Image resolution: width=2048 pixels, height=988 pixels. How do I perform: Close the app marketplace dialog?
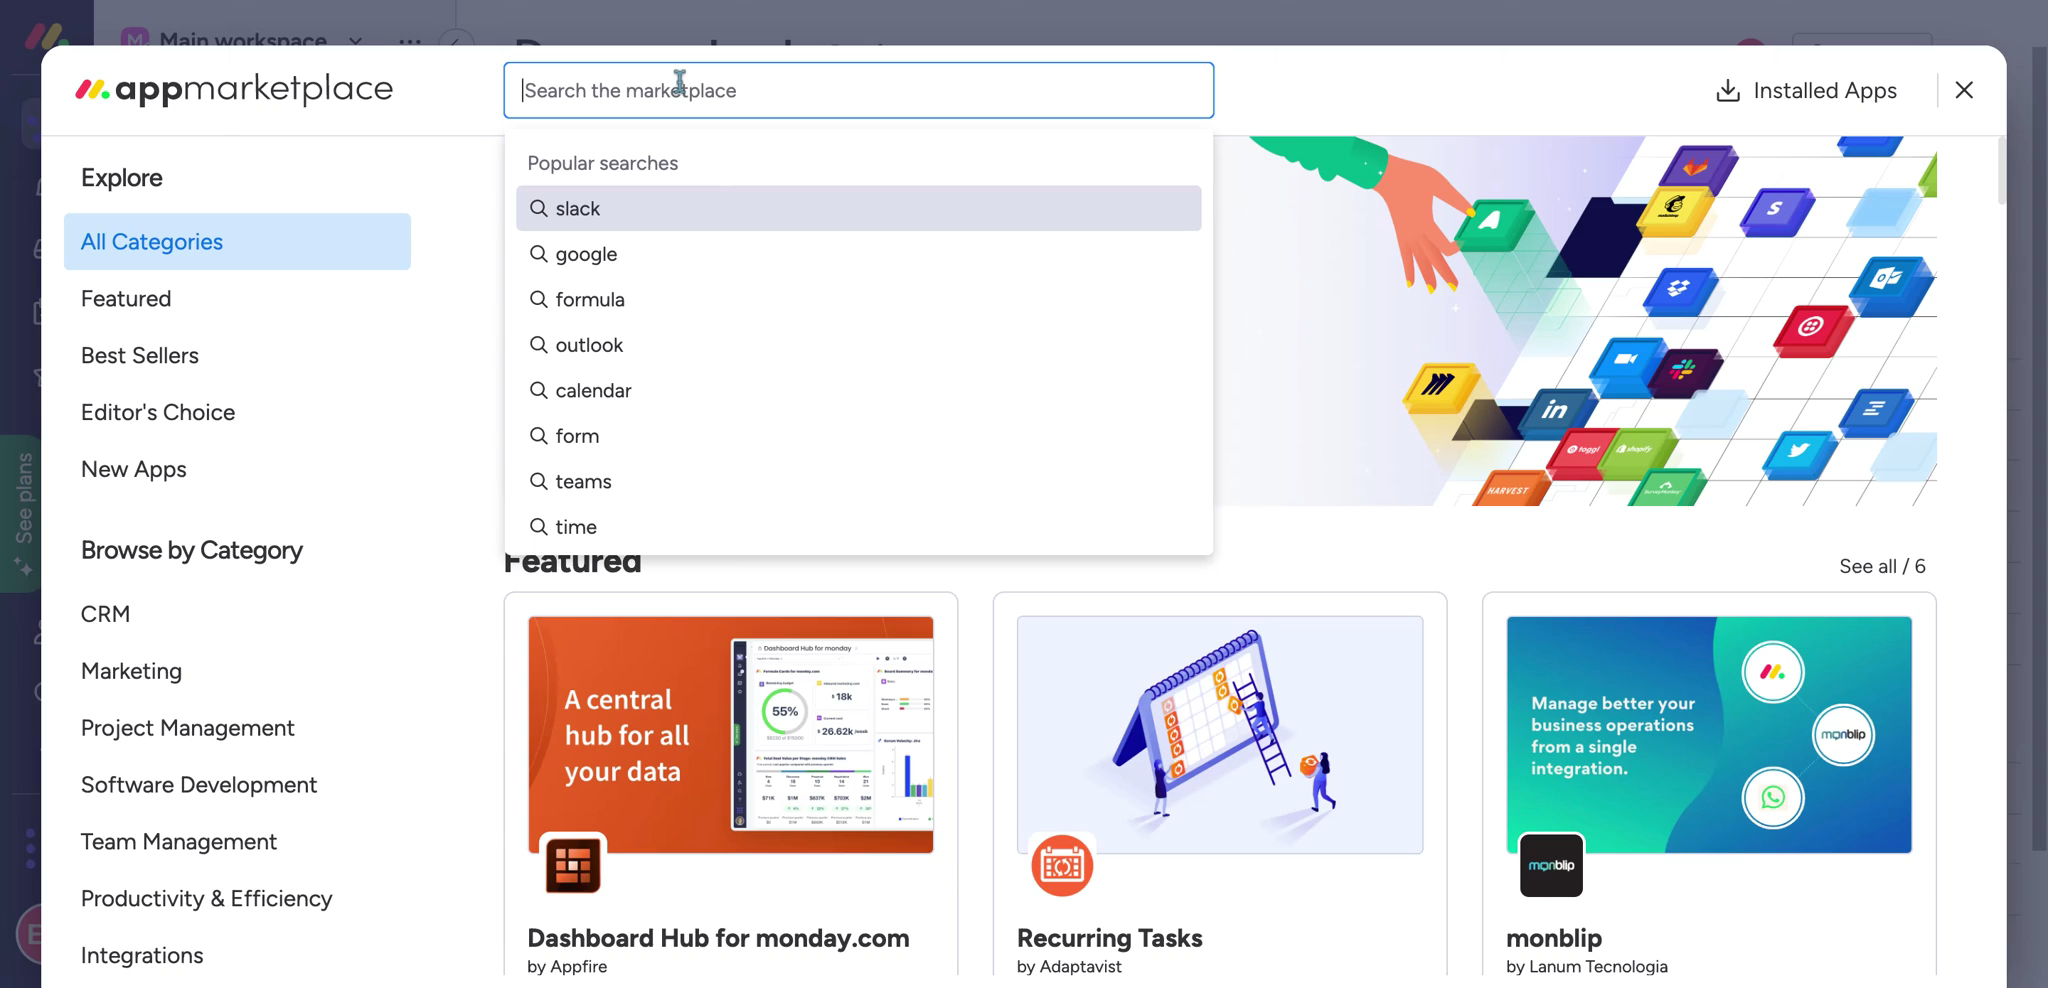(1964, 90)
